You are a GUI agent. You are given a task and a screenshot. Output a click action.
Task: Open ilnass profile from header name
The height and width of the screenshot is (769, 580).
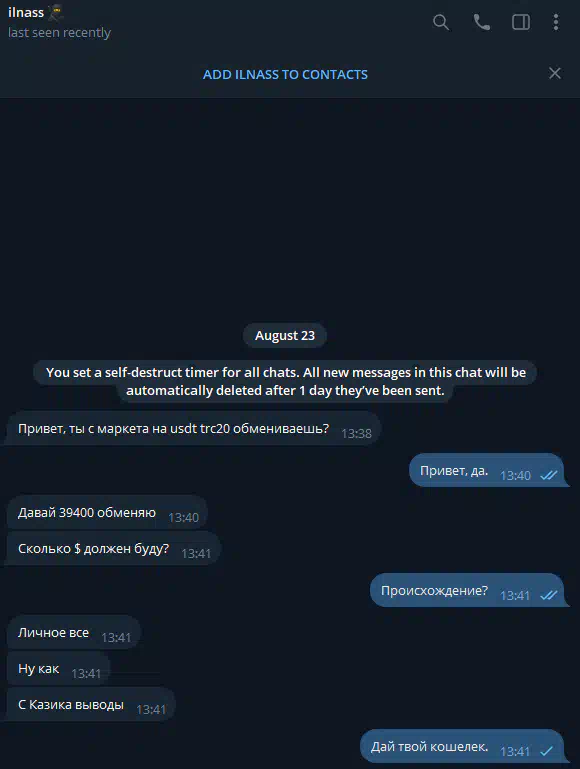tap(26, 12)
